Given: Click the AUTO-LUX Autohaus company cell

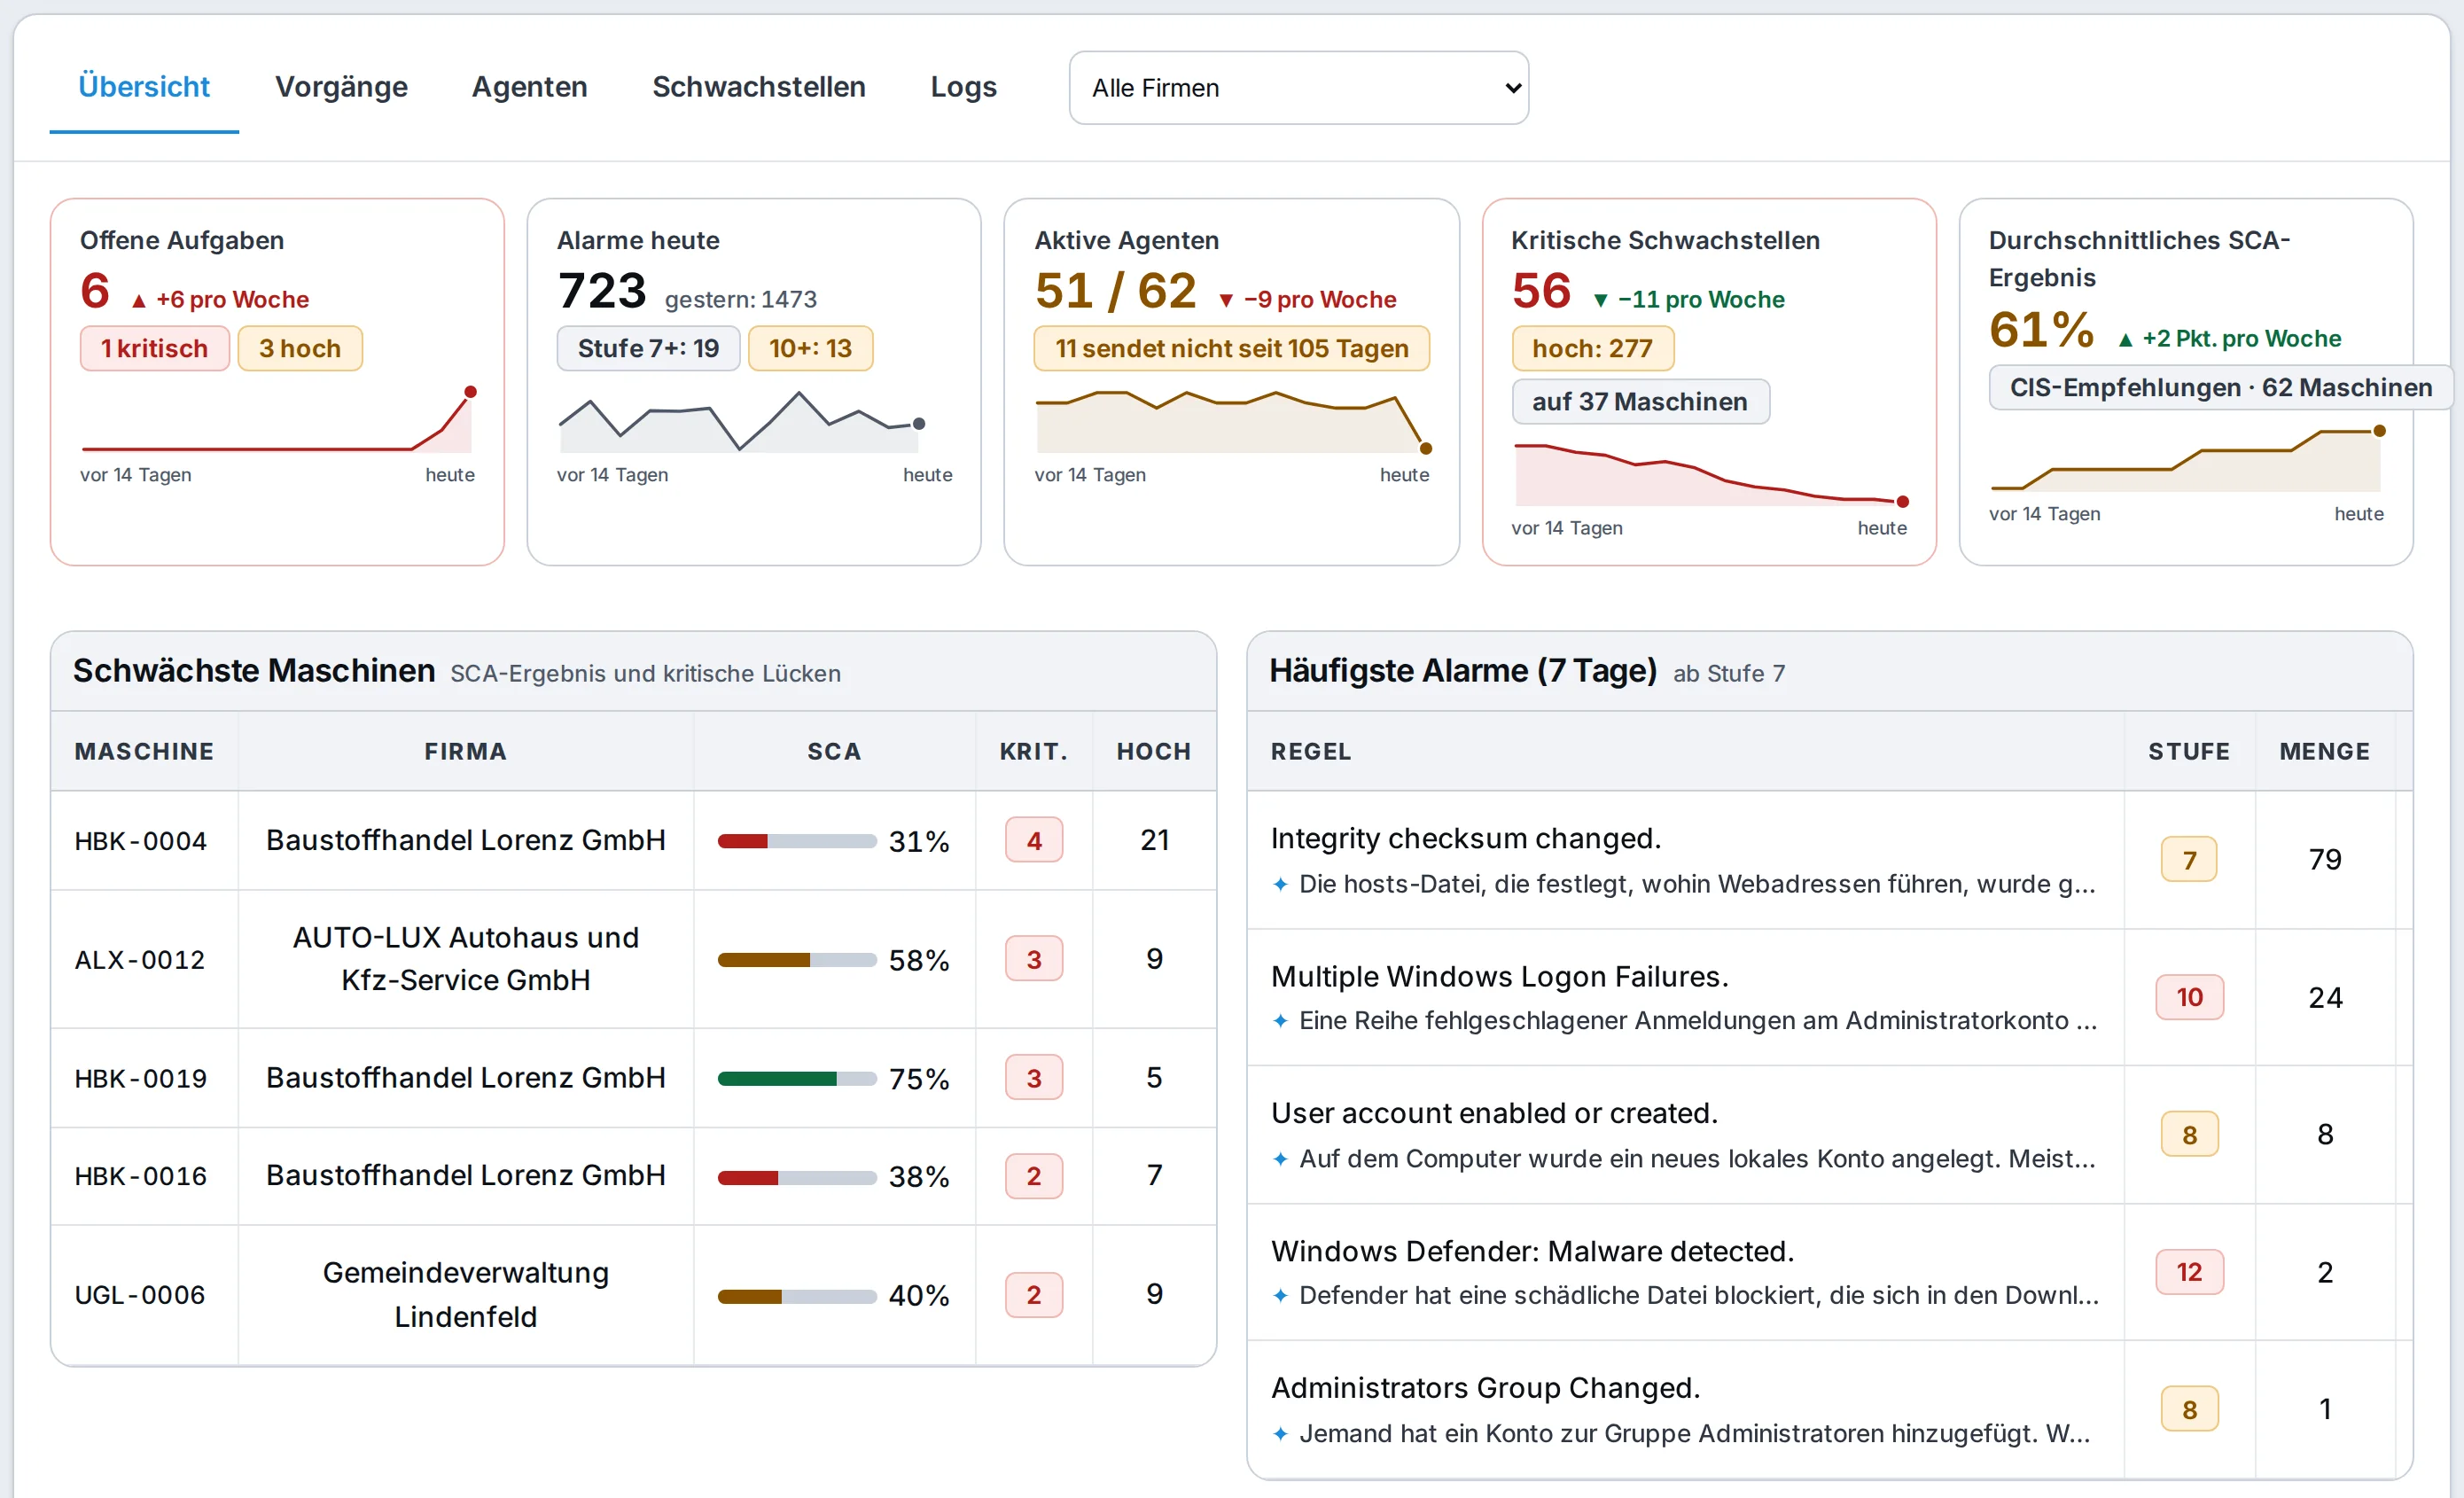Looking at the screenshot, I should pyautogui.click(x=466, y=960).
